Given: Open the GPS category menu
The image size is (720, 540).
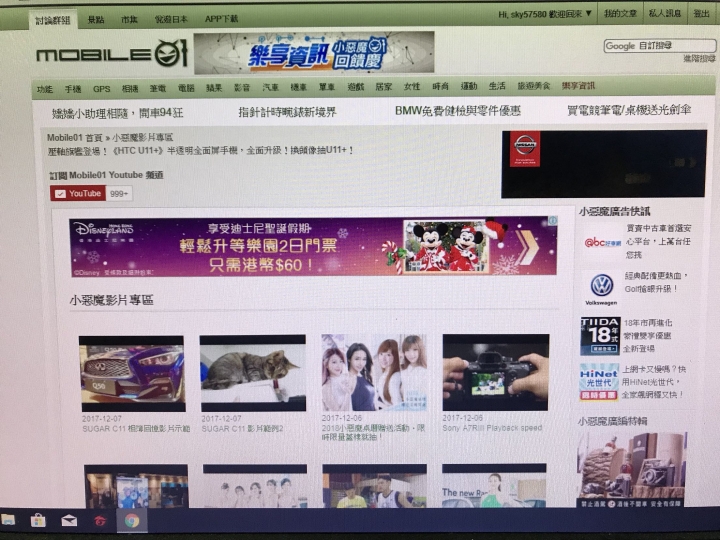Looking at the screenshot, I should (x=101, y=89).
